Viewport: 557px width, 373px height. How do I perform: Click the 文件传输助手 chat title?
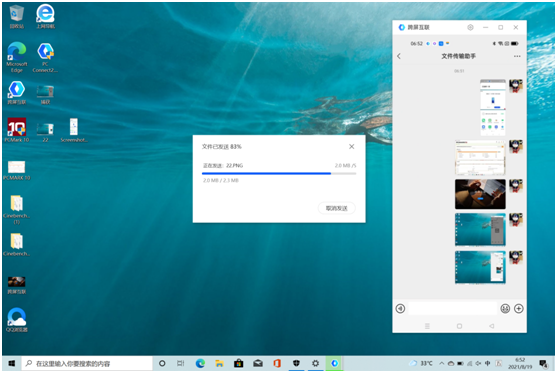(x=458, y=56)
